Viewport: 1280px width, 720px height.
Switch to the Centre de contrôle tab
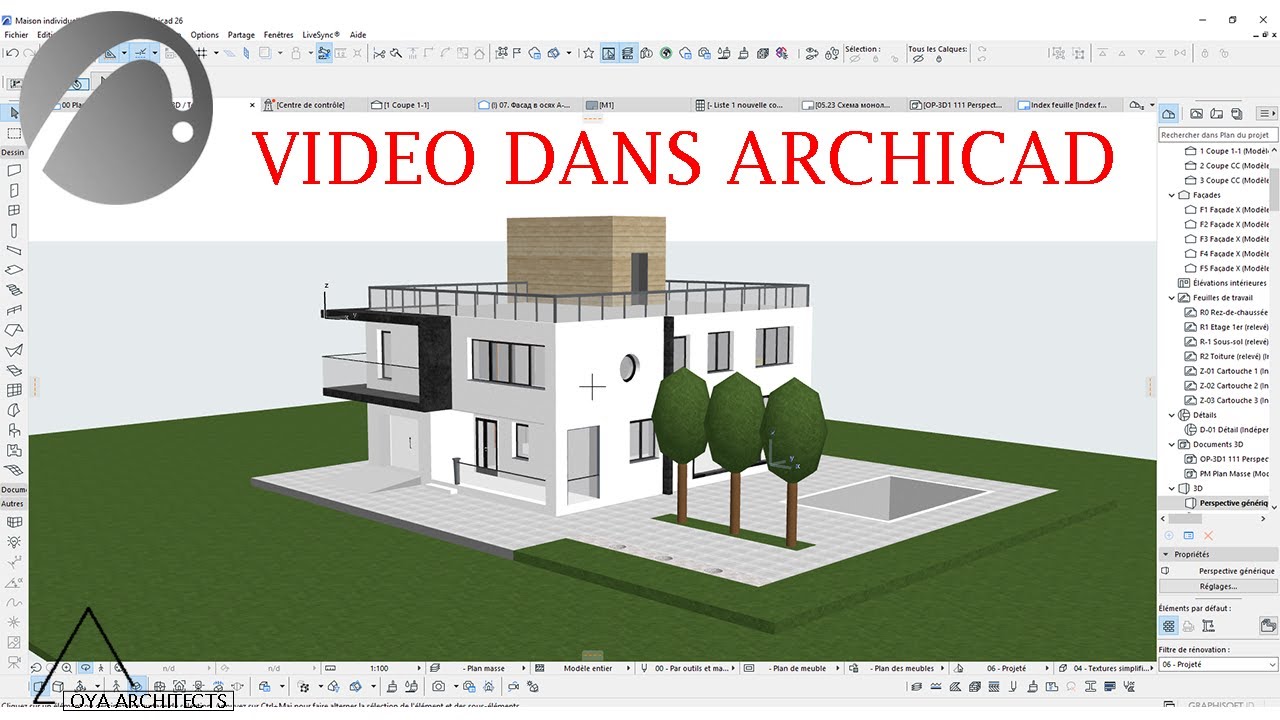(x=312, y=105)
